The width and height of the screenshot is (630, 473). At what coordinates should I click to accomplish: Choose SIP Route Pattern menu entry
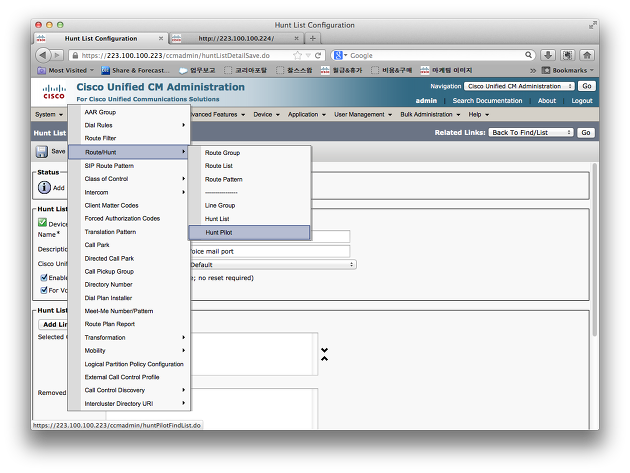pos(129,166)
